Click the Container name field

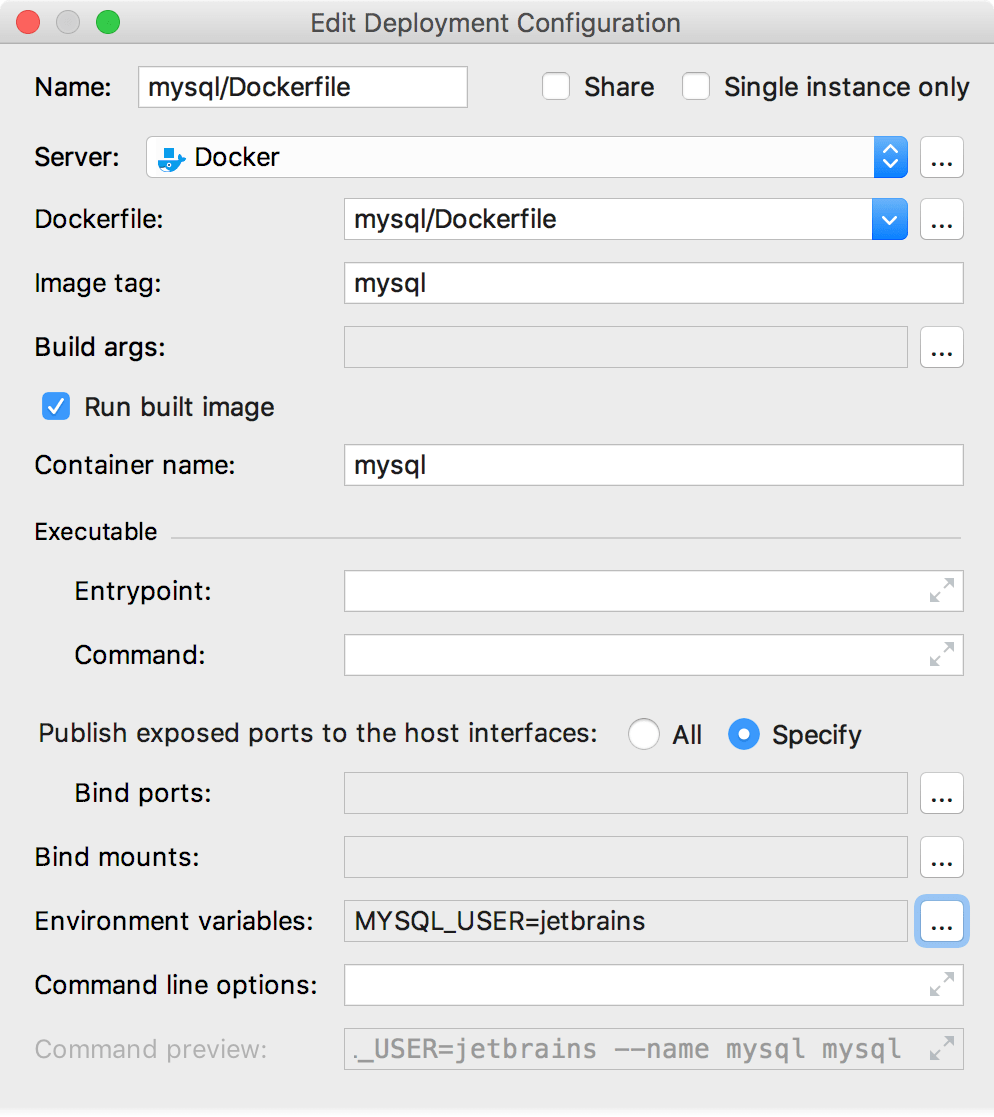[653, 465]
